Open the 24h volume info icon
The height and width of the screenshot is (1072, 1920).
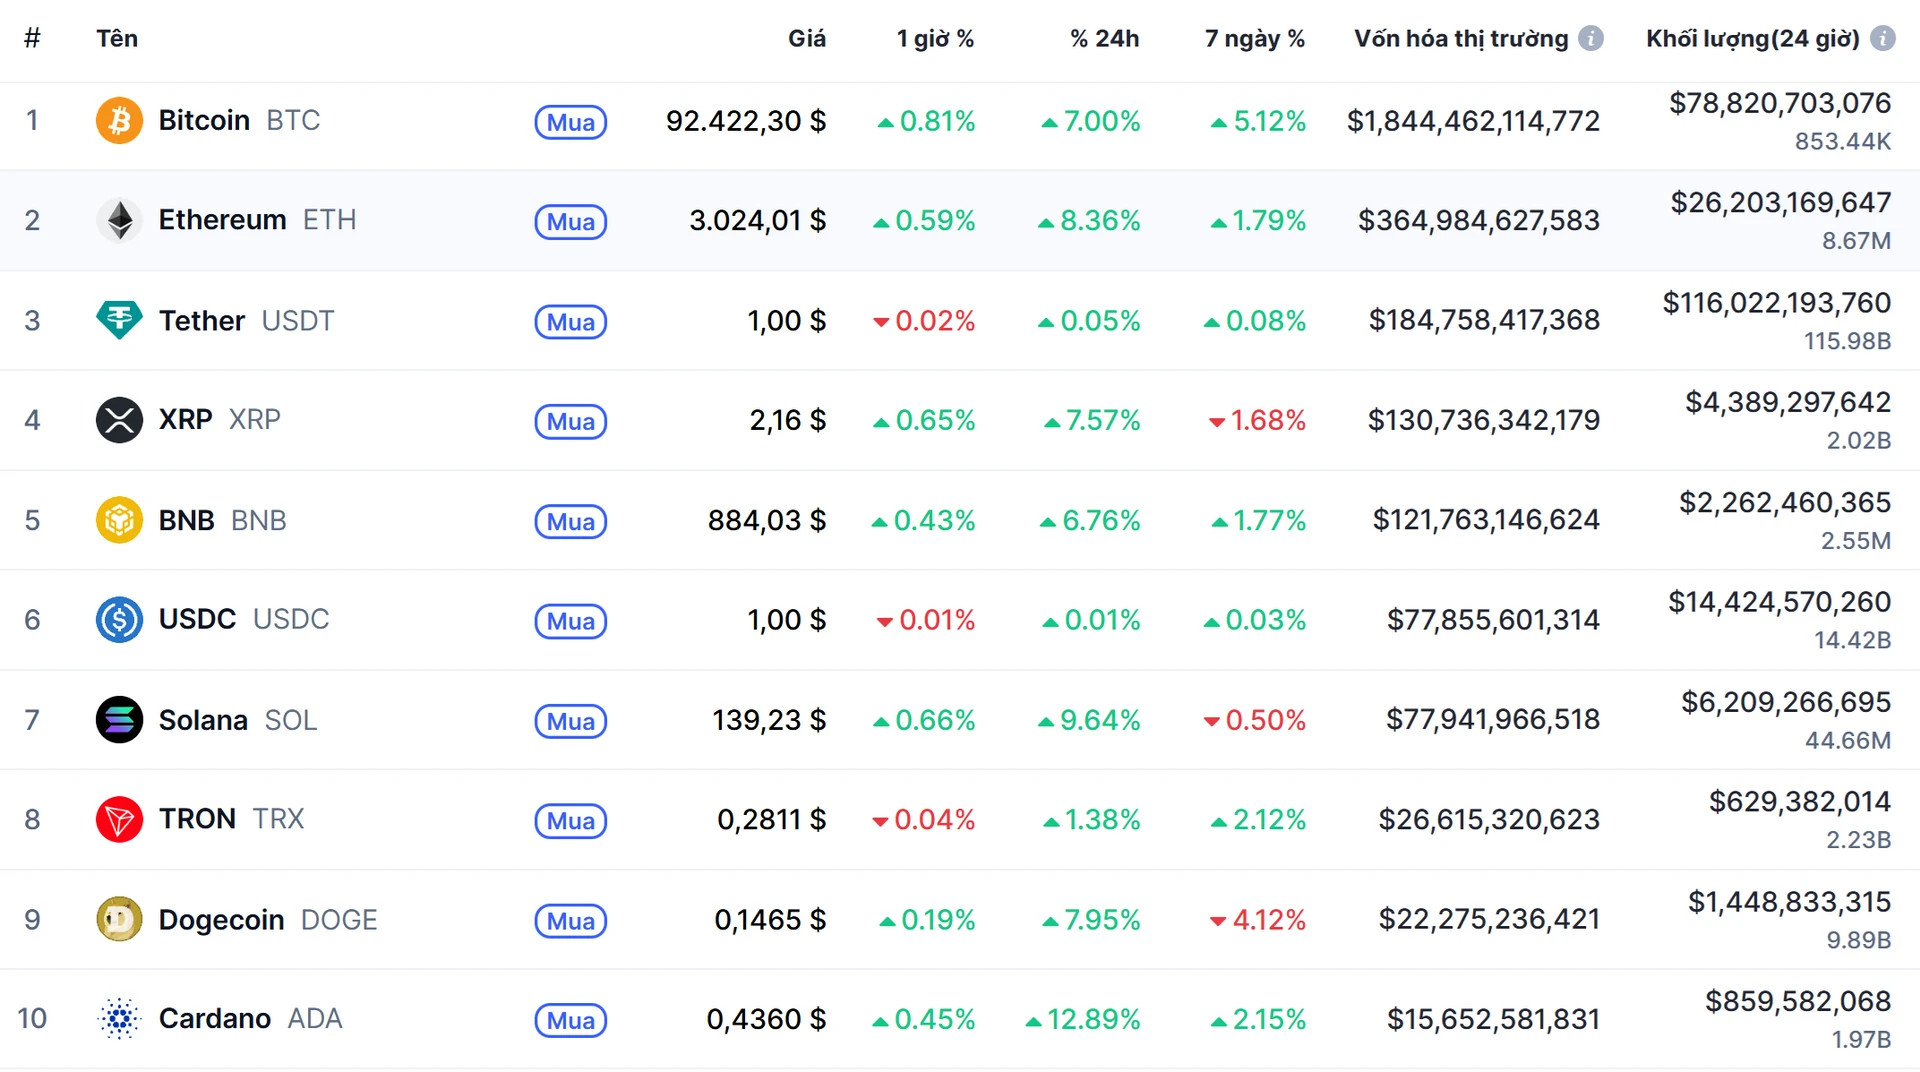(1882, 39)
